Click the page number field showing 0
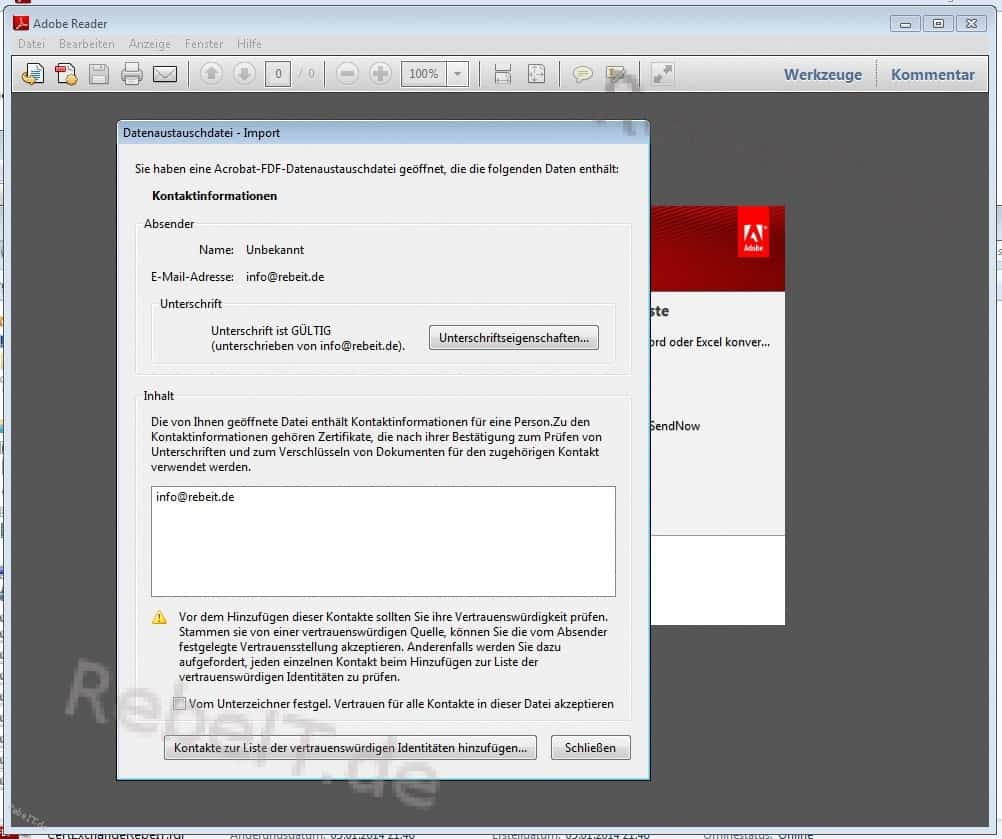This screenshot has height=839, width=1002. 278,74
